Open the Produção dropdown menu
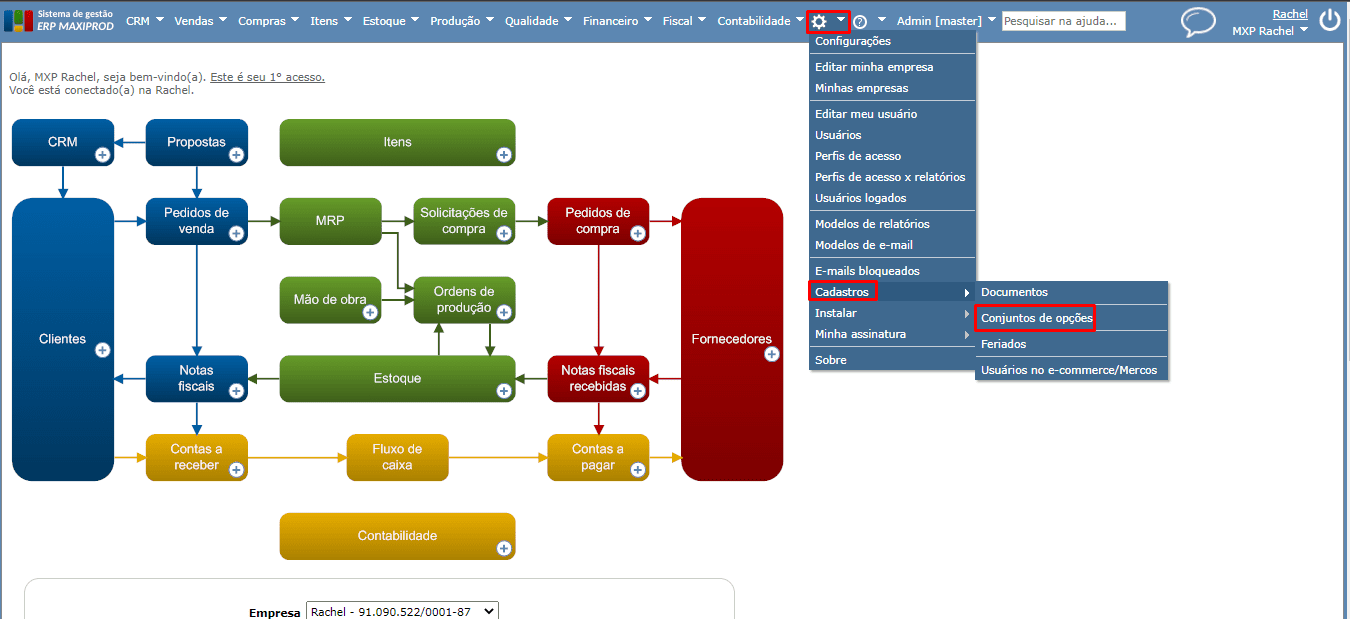 click(462, 21)
